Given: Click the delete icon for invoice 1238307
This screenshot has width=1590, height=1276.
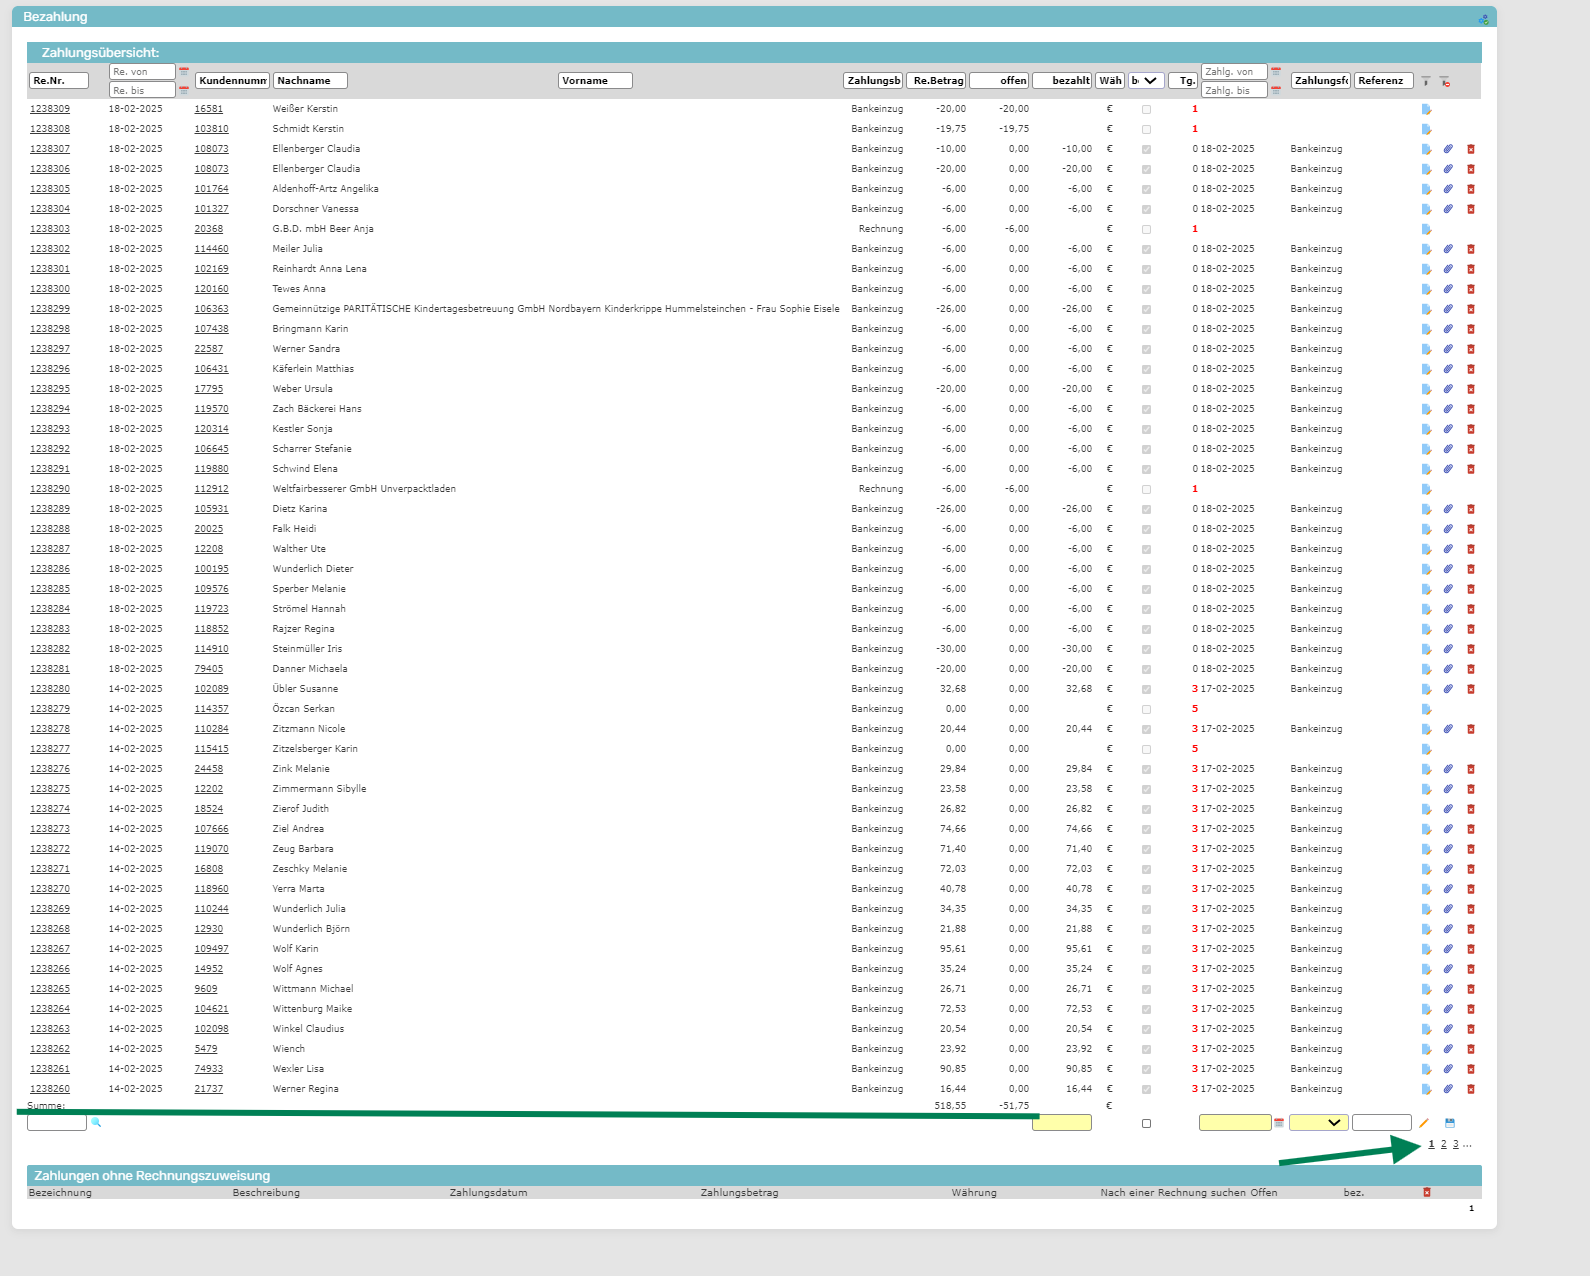Looking at the screenshot, I should [1471, 149].
